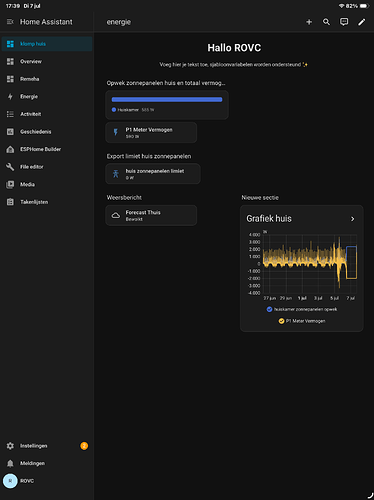Open the ROVC user profile avatar
Image resolution: width=374 pixels, height=500 pixels.
click(10, 481)
